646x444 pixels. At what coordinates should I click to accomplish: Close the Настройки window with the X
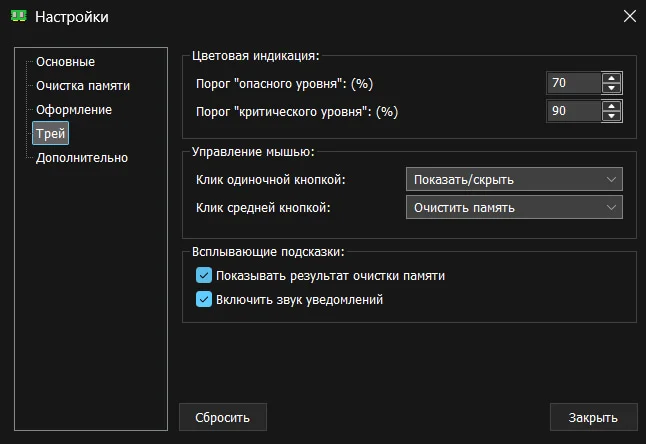pos(628,16)
